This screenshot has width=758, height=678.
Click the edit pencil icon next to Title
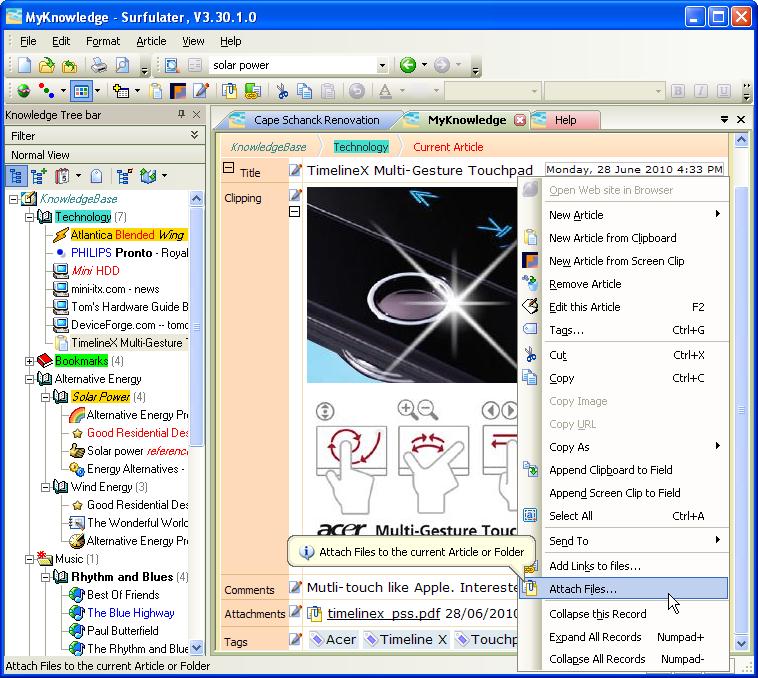click(x=295, y=170)
